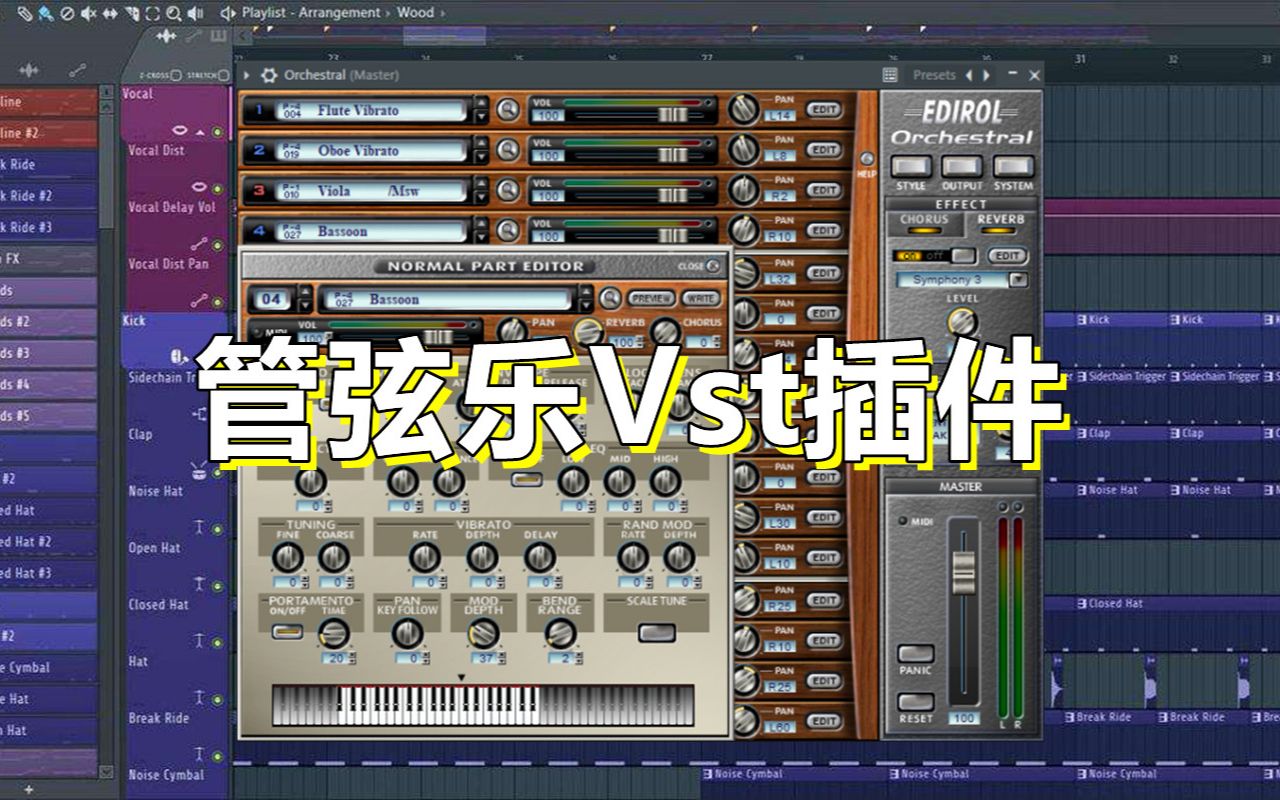Click the Vocal Delay Vol automation icon

[x=200, y=243]
